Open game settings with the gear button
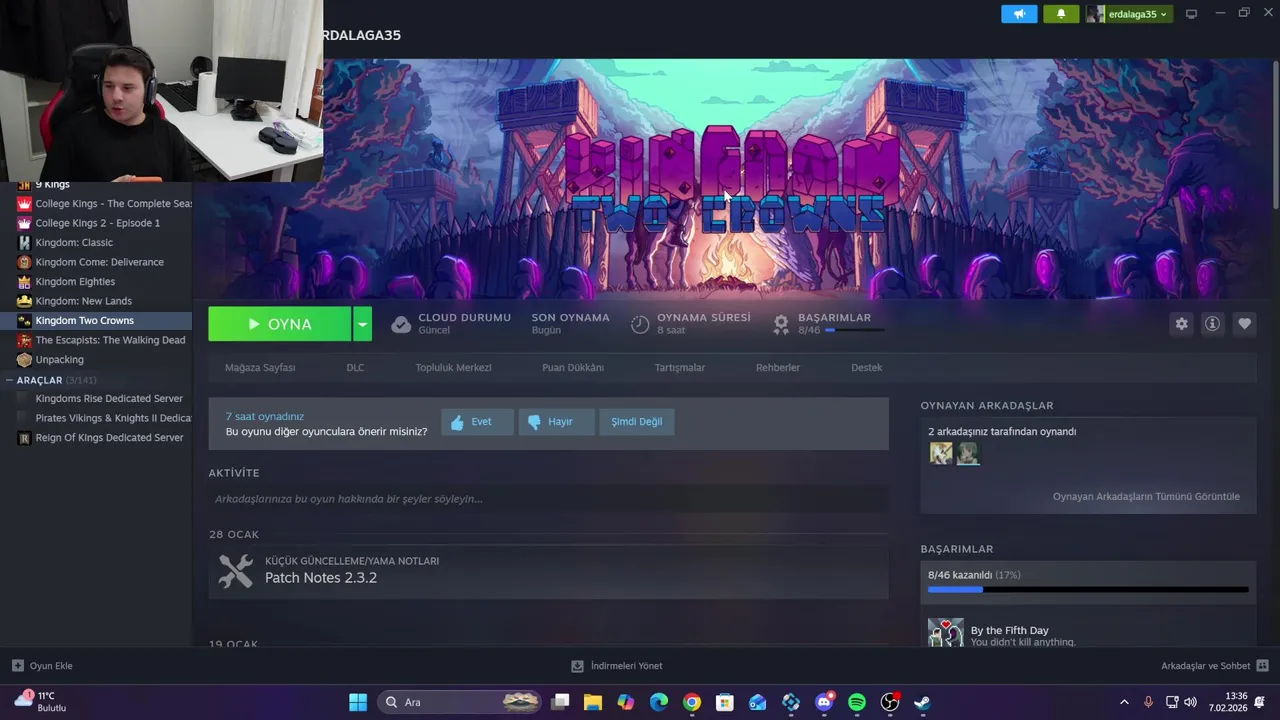Screen dimensions: 1280x720 (x=1182, y=324)
